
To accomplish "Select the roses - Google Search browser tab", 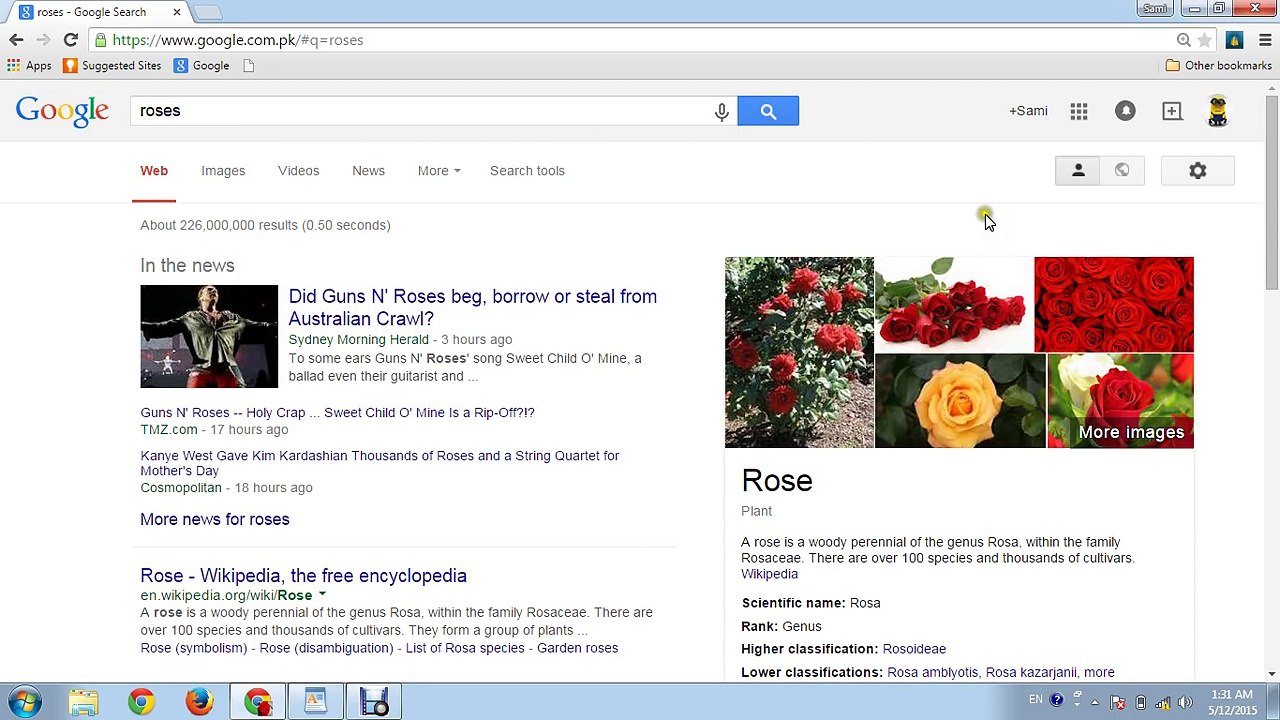I will (x=98, y=12).
